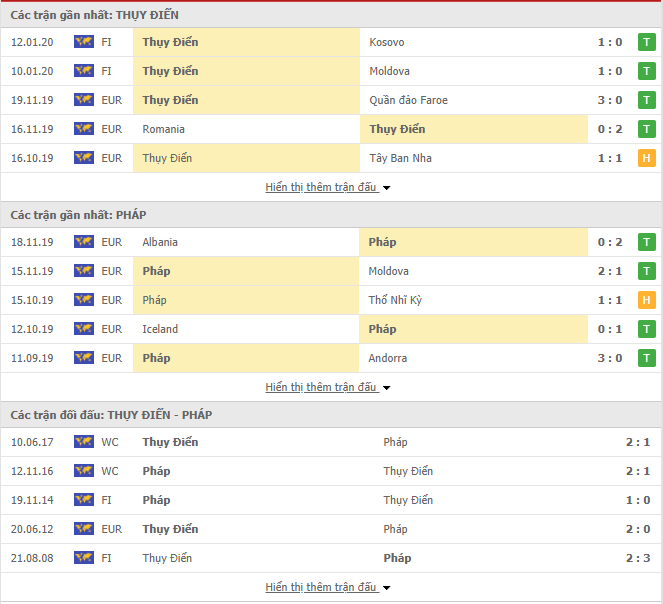Click the world map flag icon for 12.01.20 match
Screen dimensions: 663x604
click(x=84, y=42)
